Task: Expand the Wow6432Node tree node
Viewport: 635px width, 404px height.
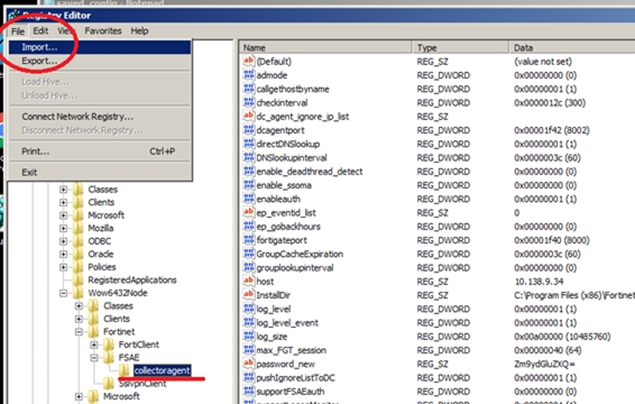Action: [63, 293]
